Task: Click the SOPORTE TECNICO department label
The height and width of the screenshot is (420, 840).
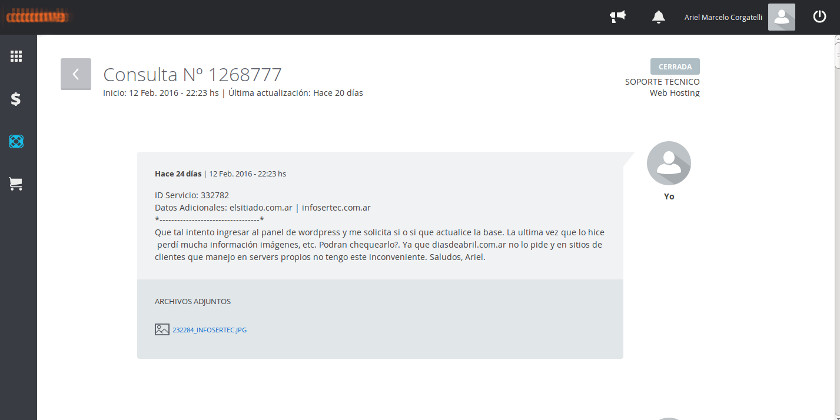Action: pyautogui.click(x=662, y=82)
